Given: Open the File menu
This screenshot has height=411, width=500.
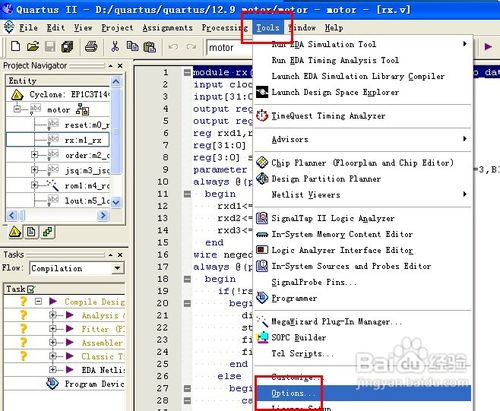Looking at the screenshot, I should [x=28, y=28].
